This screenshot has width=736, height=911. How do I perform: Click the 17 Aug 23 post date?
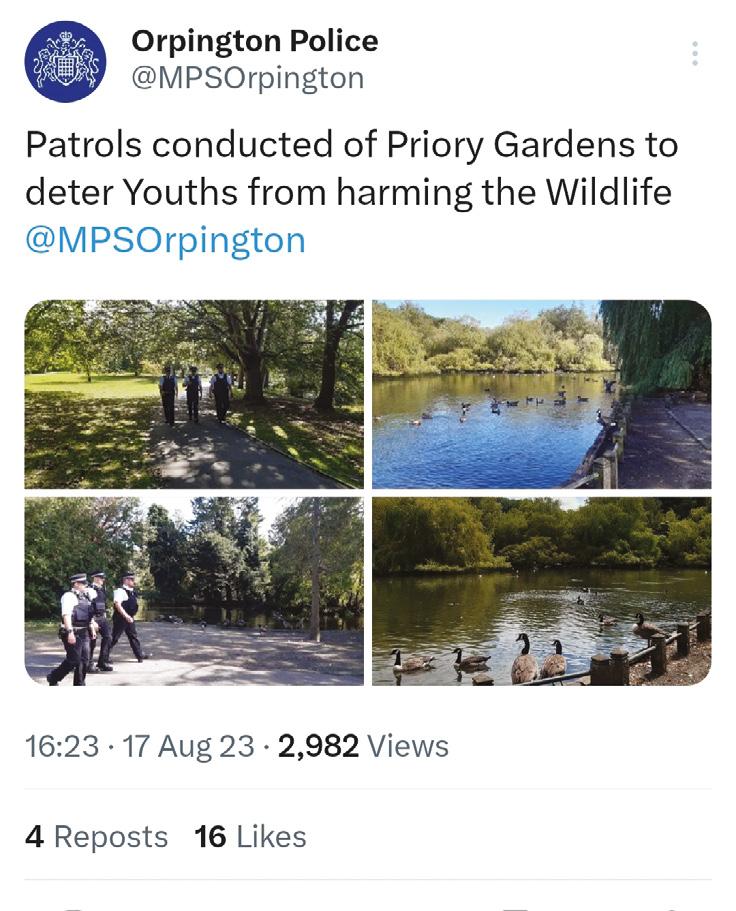point(188,746)
